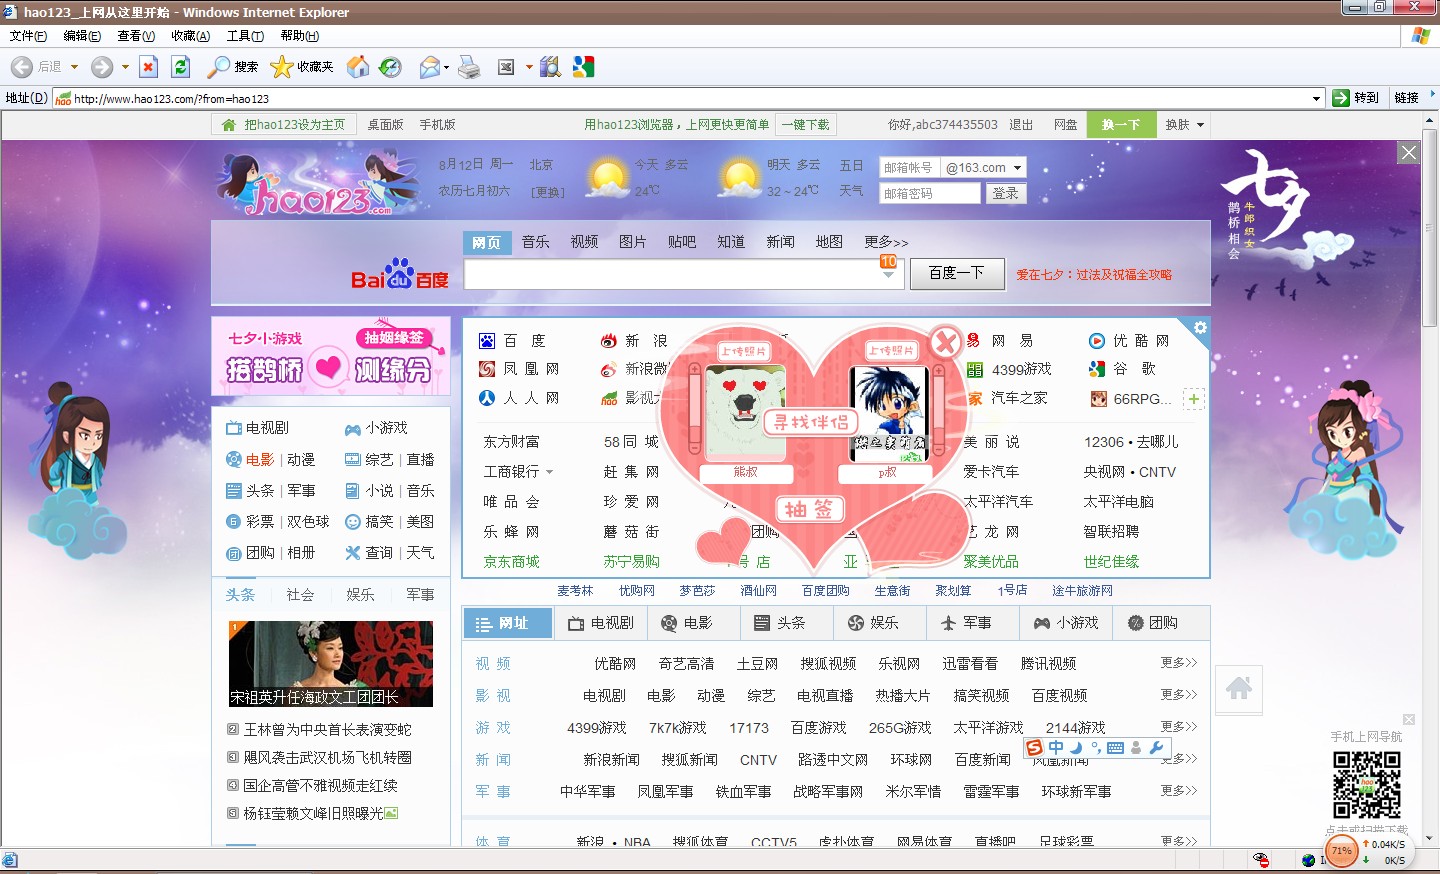Open the 工具(T) menu

[245, 36]
